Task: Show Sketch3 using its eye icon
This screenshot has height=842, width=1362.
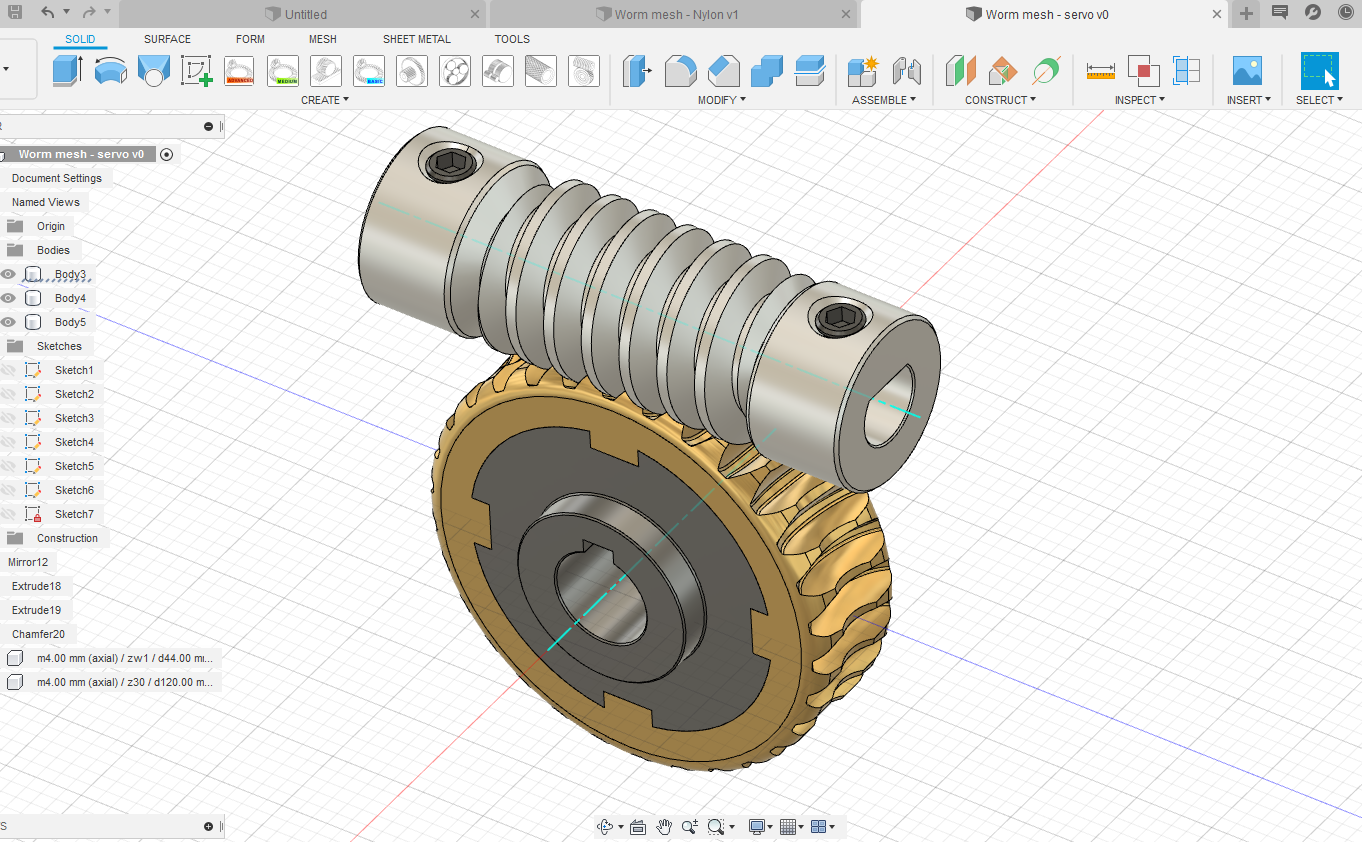Action: coord(8,418)
